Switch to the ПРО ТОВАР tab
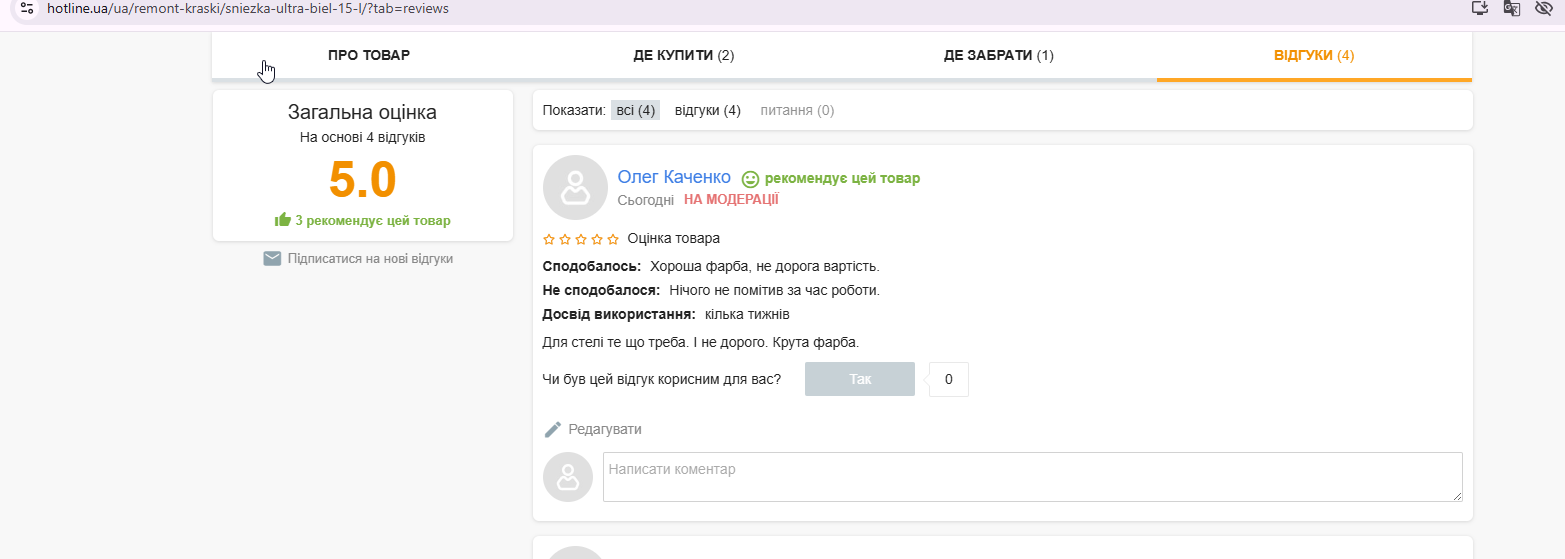1565x559 pixels. click(369, 55)
